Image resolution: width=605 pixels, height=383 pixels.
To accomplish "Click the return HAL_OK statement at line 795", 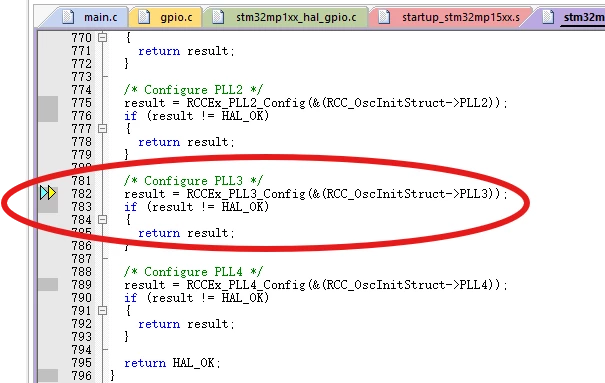I will click(172, 363).
